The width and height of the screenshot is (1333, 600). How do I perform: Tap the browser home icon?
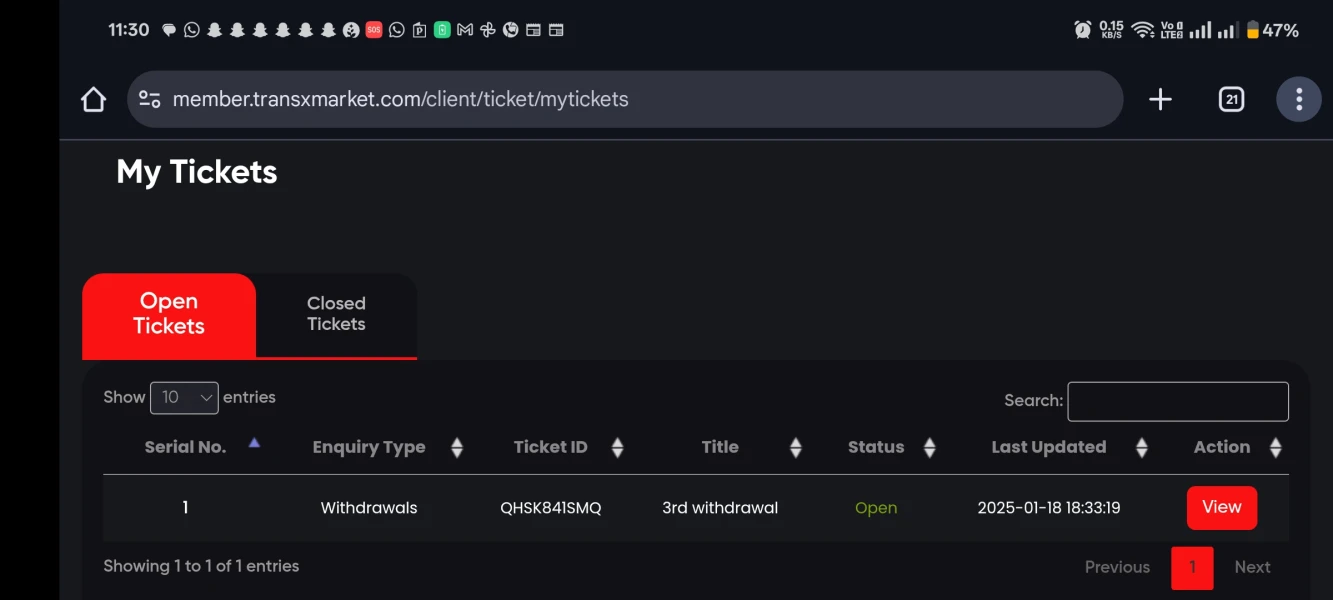[93, 99]
